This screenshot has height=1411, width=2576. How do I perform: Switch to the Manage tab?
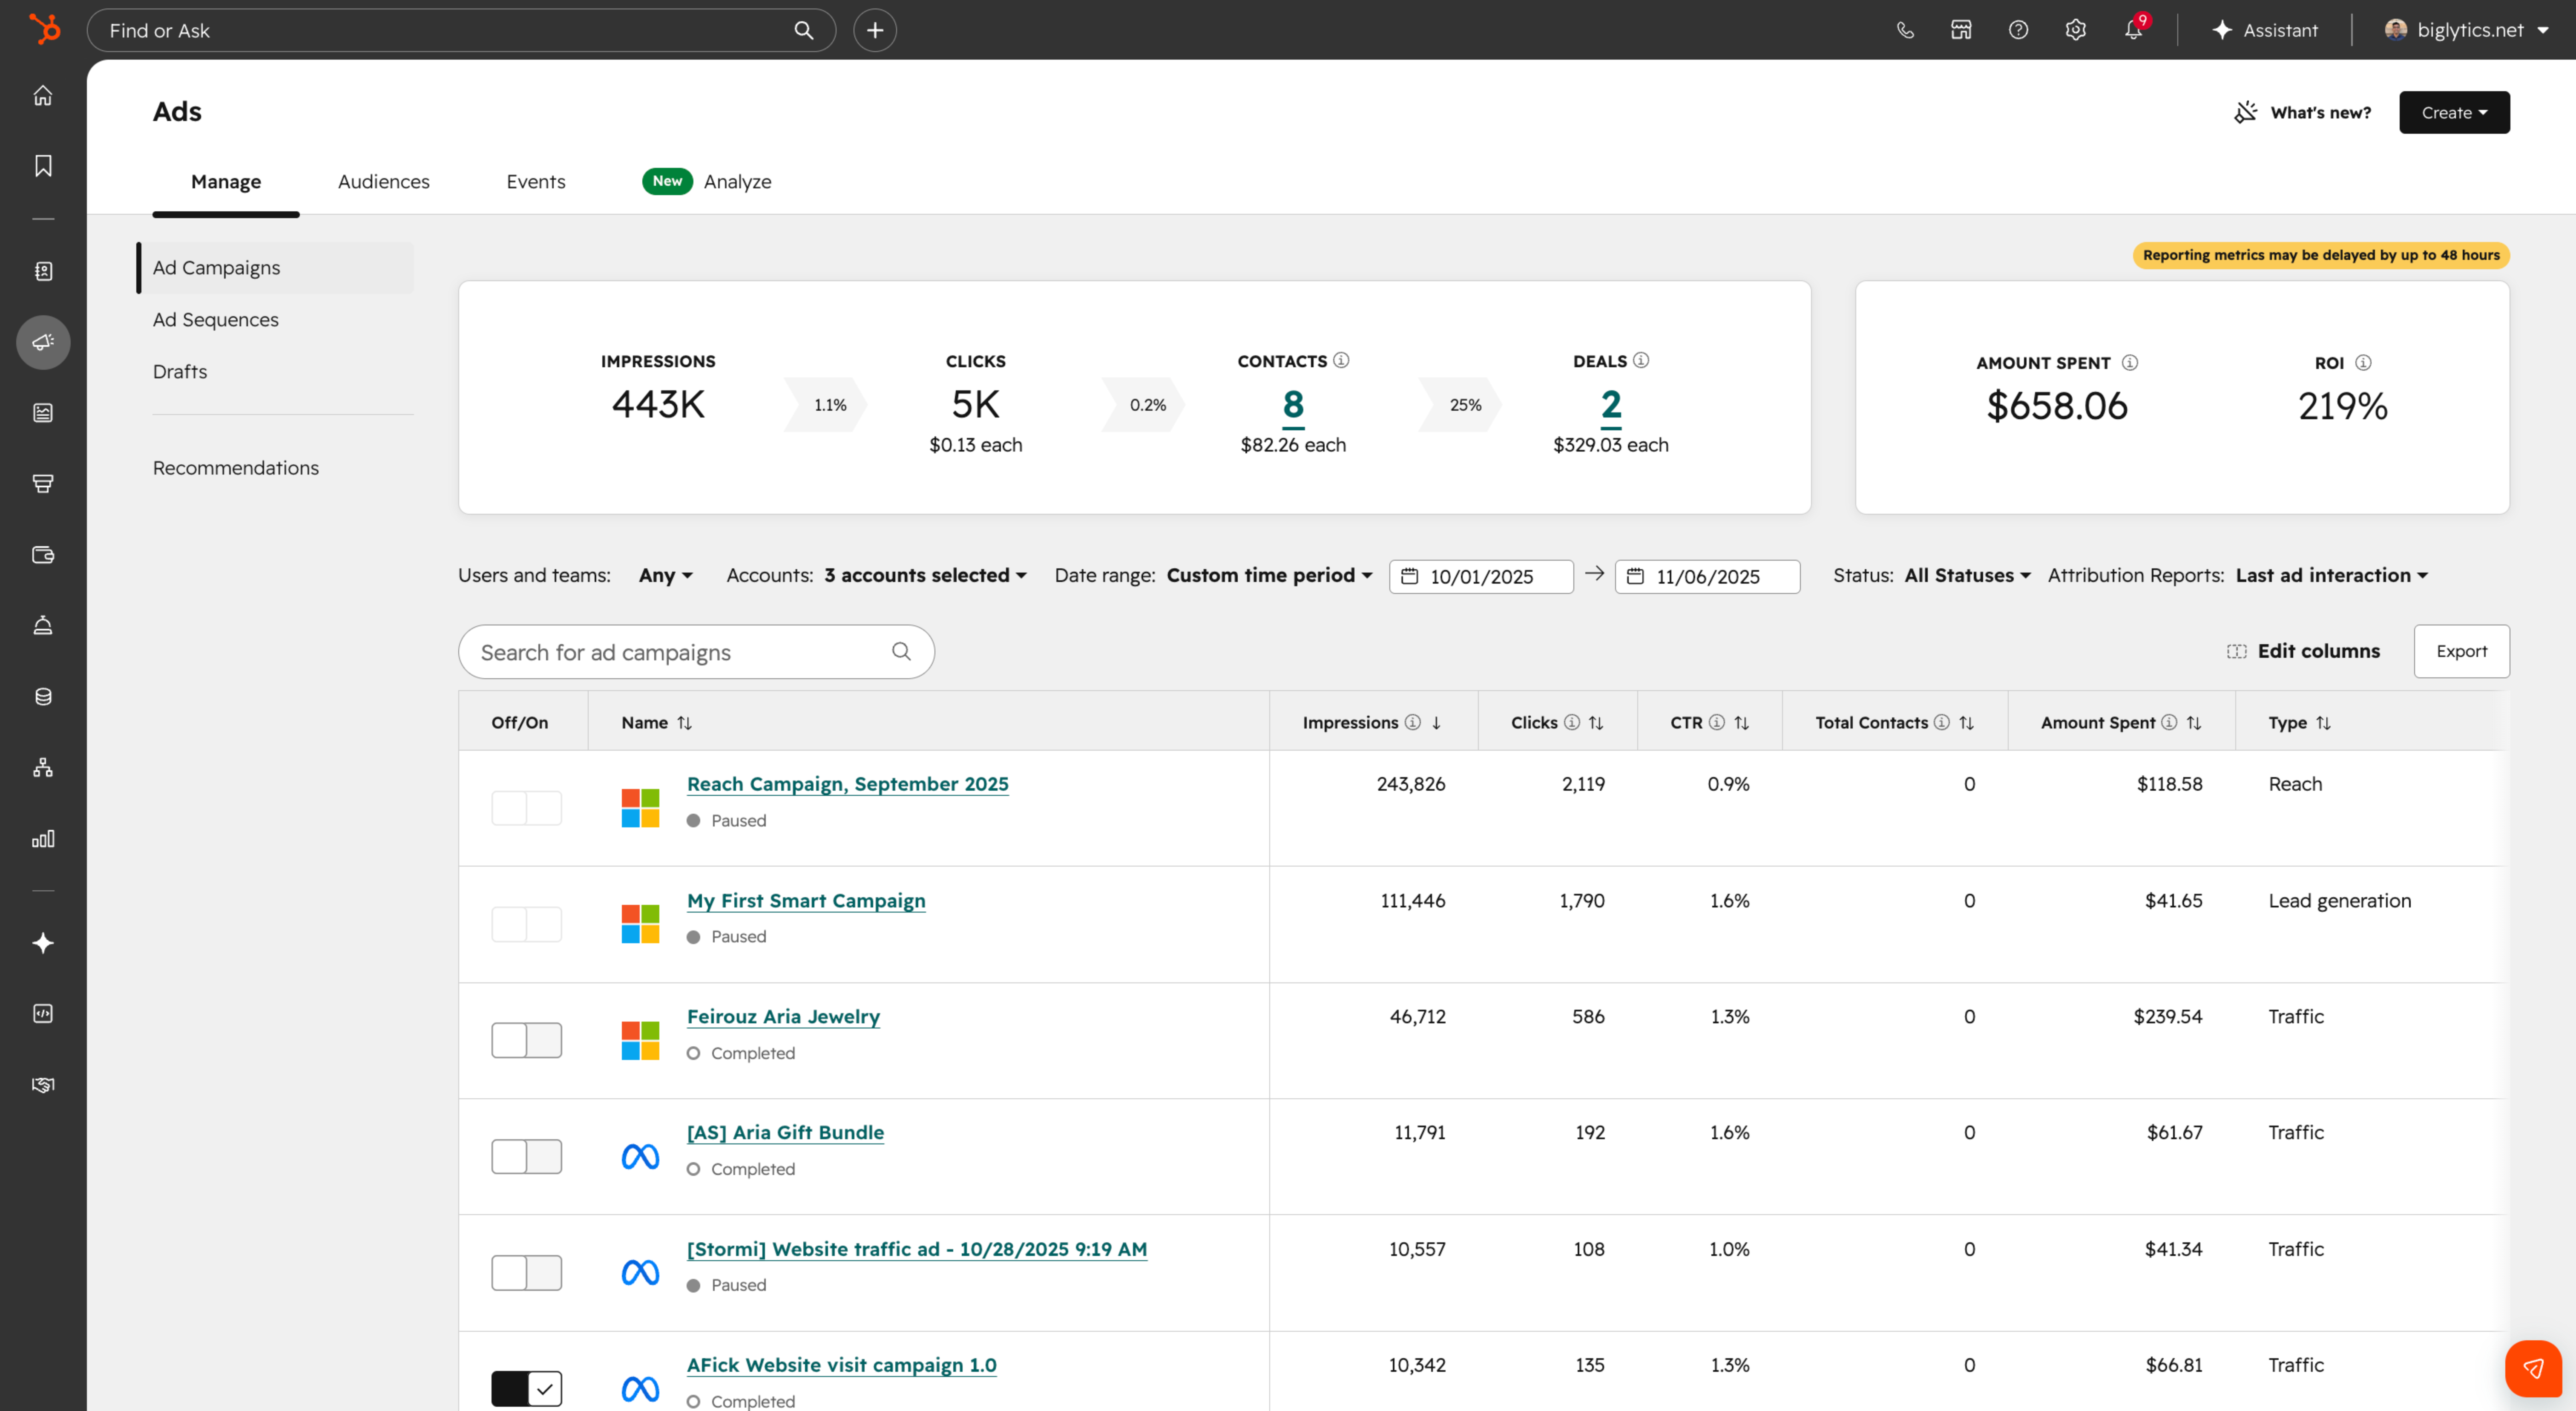pos(226,181)
